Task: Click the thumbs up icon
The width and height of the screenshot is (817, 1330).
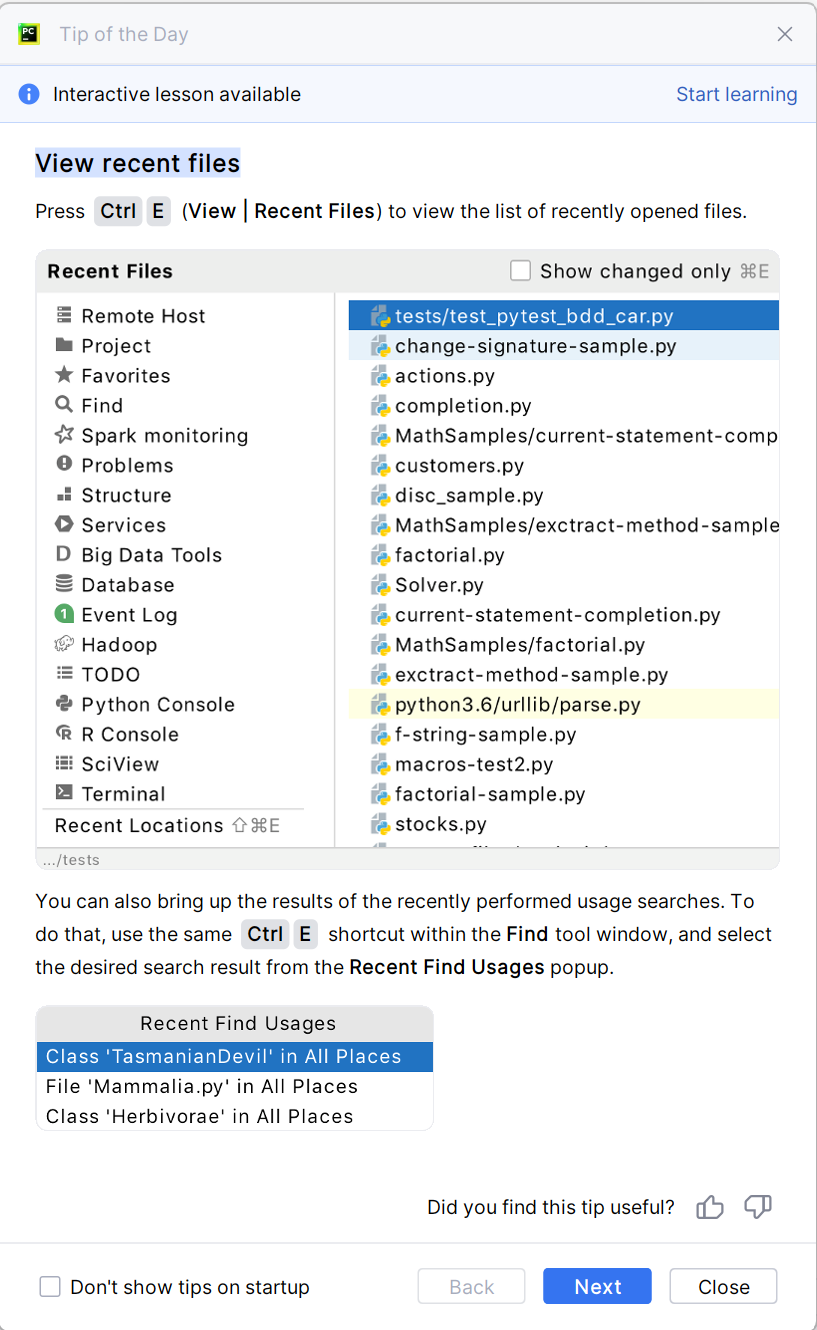Action: 710,1207
